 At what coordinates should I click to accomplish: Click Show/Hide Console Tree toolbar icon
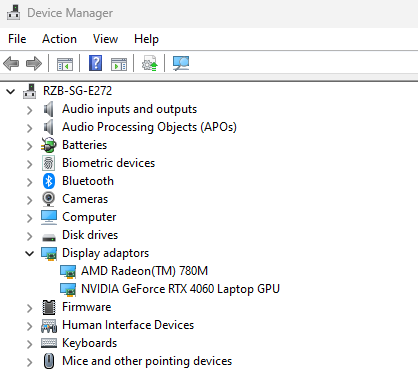pos(65,64)
